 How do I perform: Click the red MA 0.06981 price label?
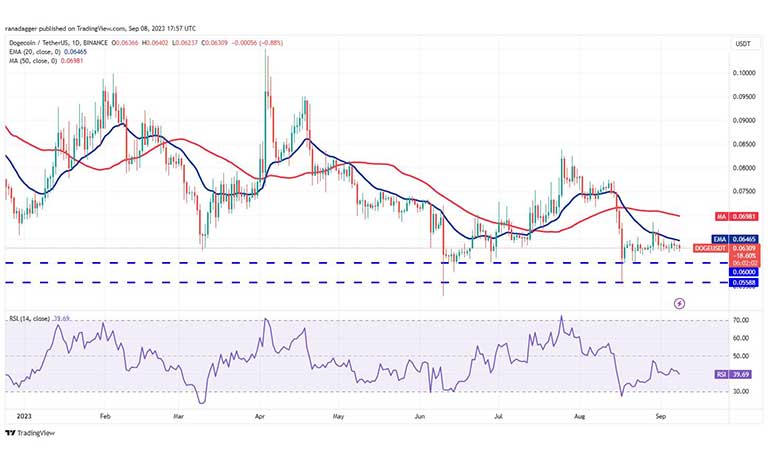point(737,216)
